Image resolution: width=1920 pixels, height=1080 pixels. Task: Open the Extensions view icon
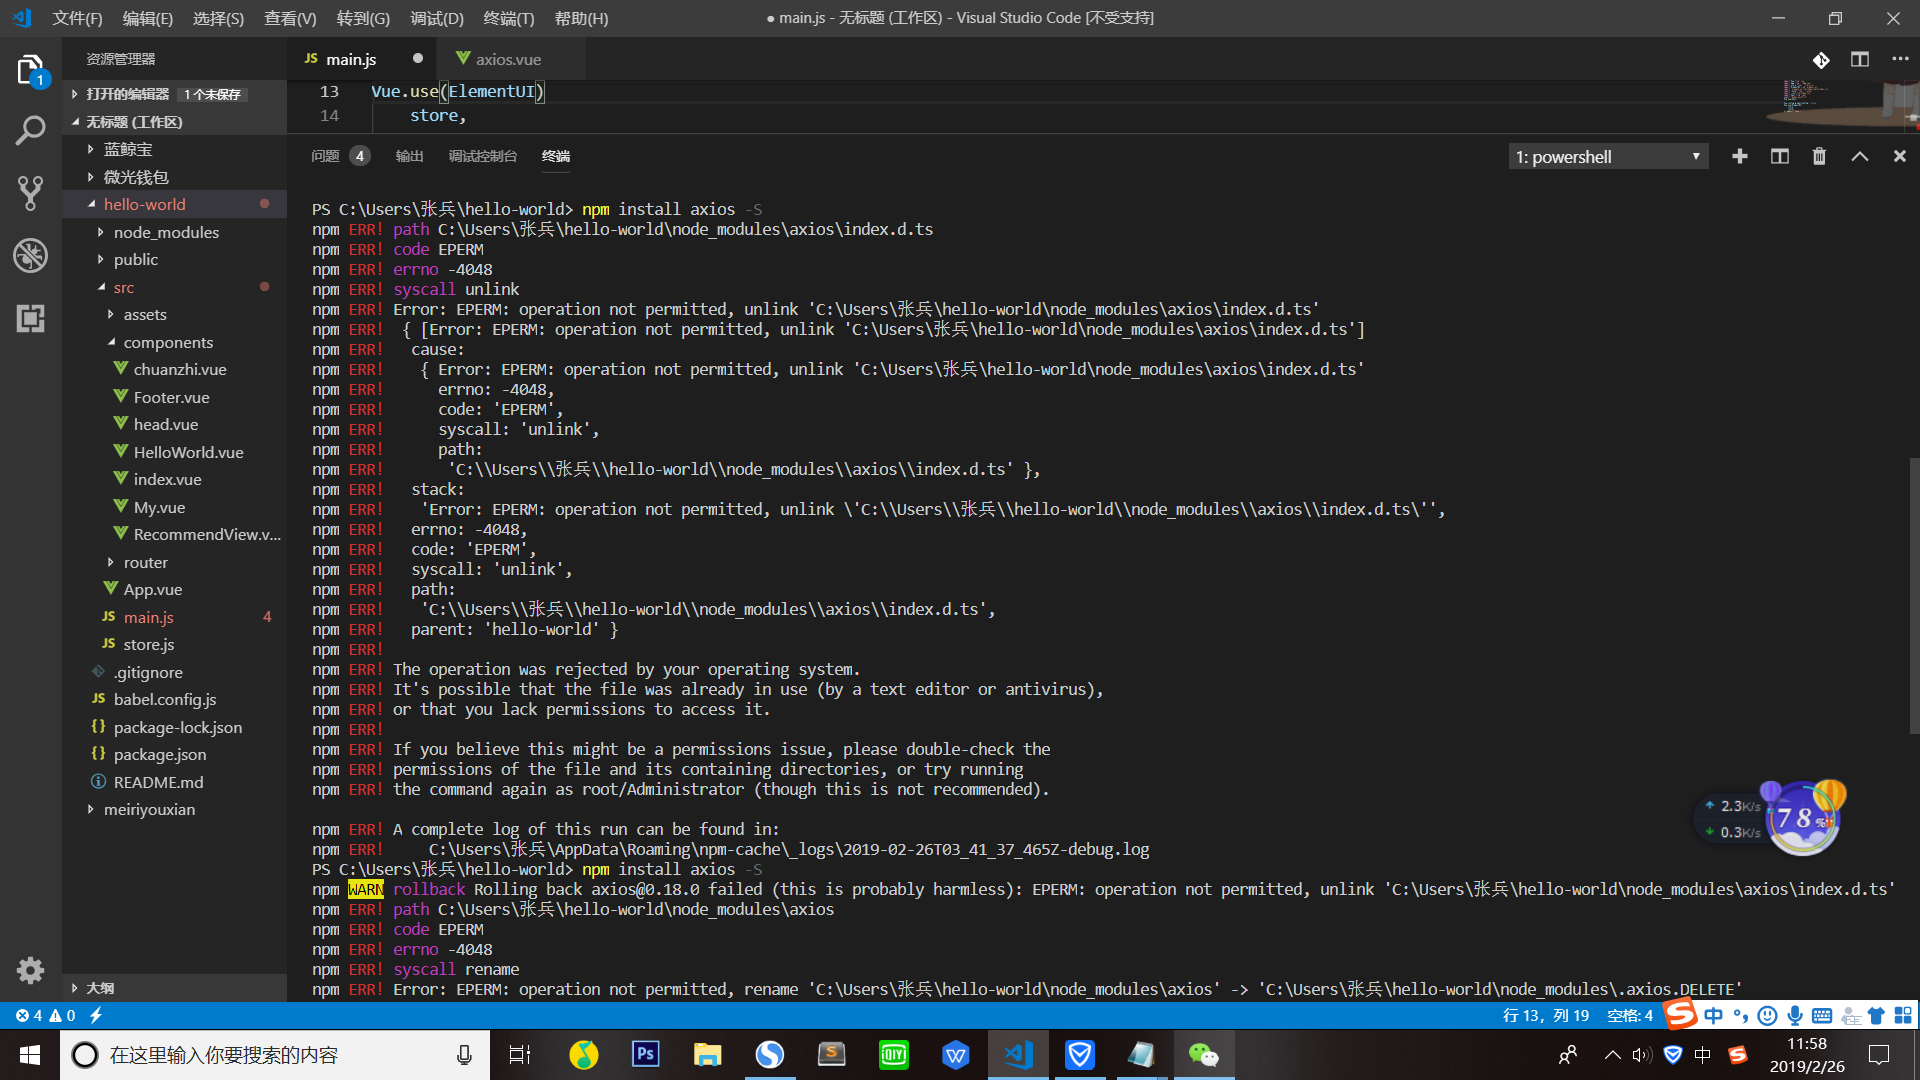[x=30, y=319]
